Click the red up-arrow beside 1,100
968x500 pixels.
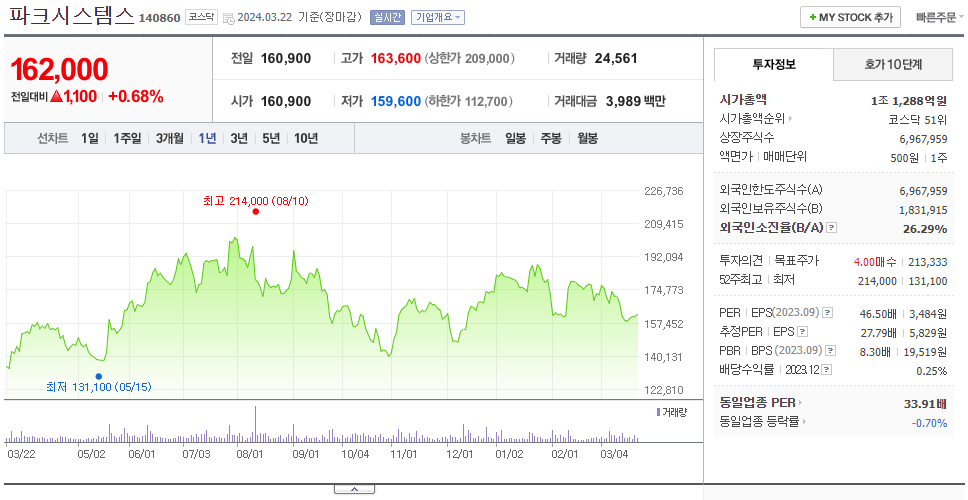[x=56, y=96]
